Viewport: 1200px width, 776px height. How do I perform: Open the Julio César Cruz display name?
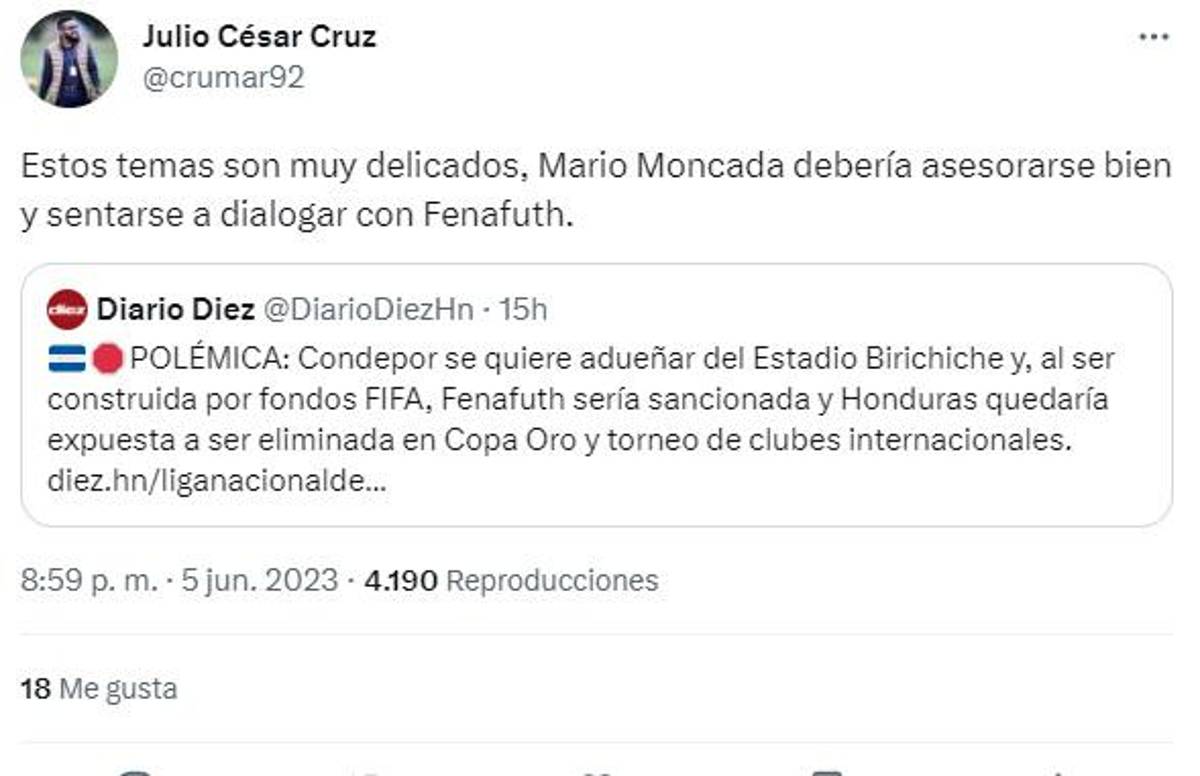[x=259, y=38]
